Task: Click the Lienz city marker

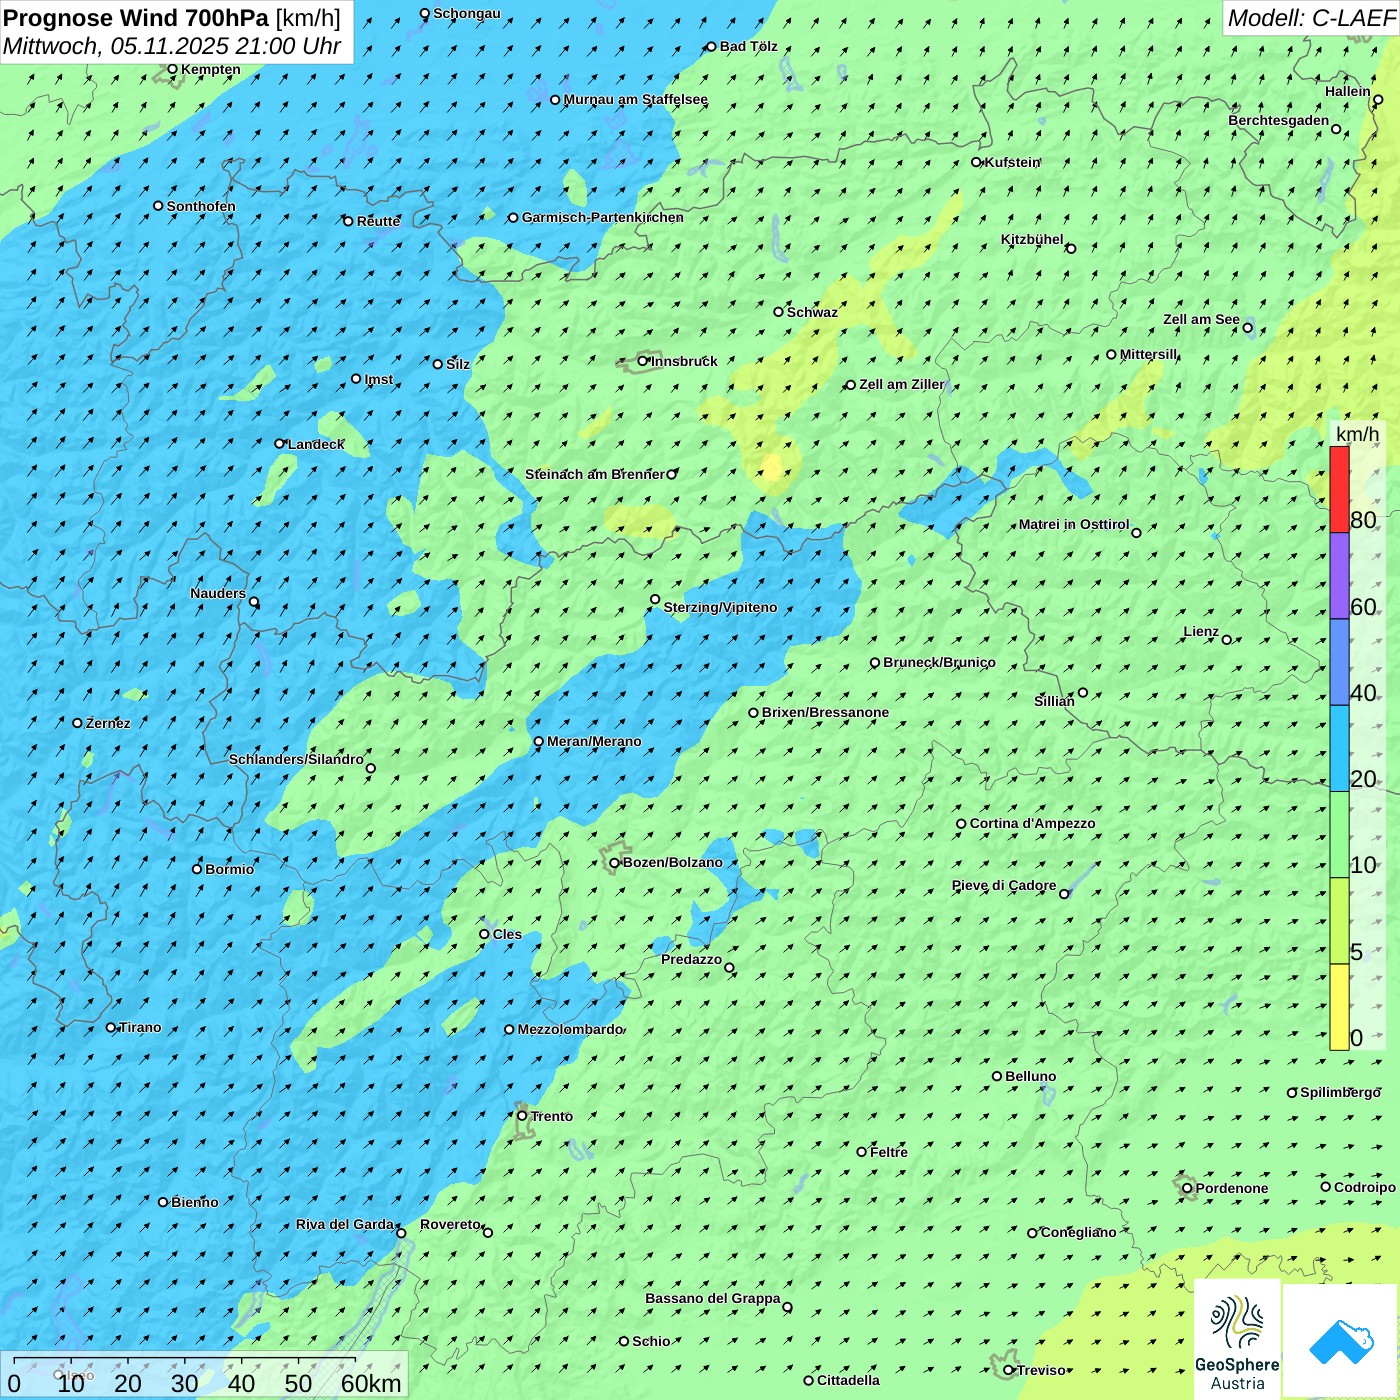Action: pos(1227,640)
